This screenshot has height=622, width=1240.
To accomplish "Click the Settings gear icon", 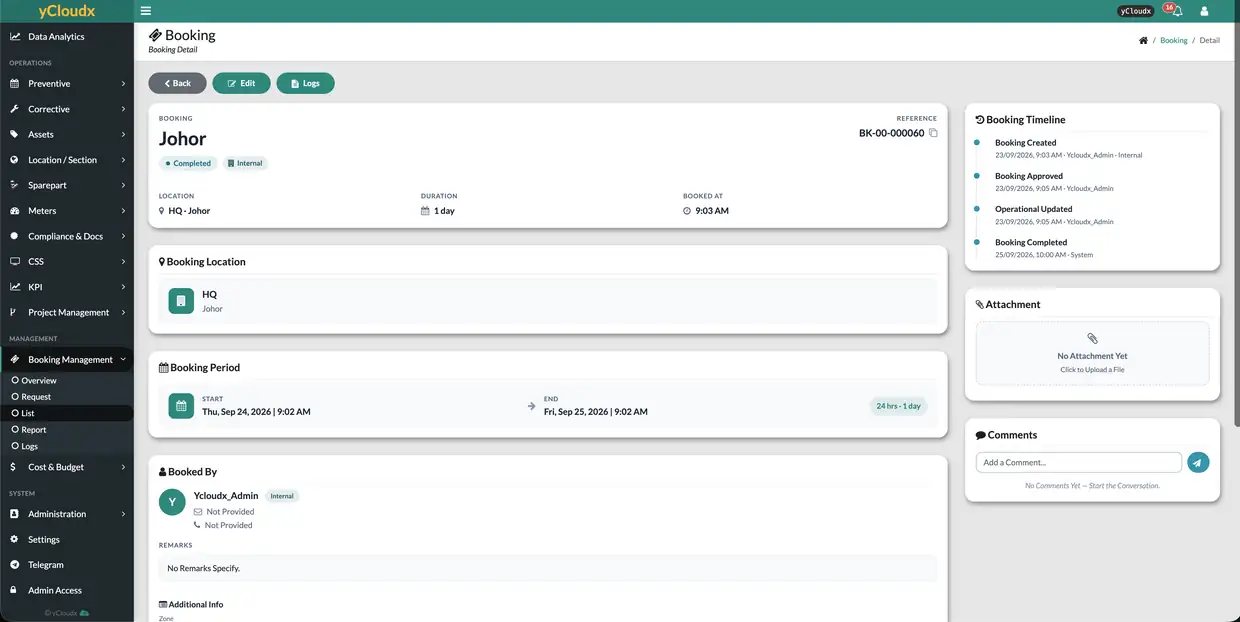I will [15, 539].
